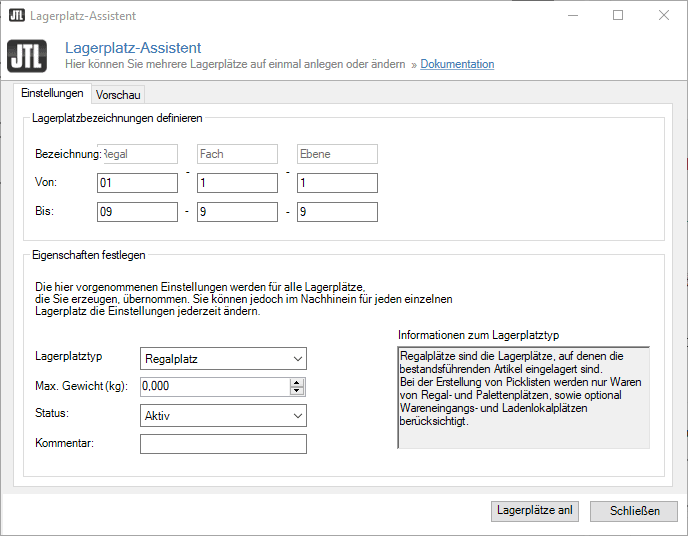Select the Einstellungen tab
Screen dimensions: 688x536
click(x=52, y=93)
